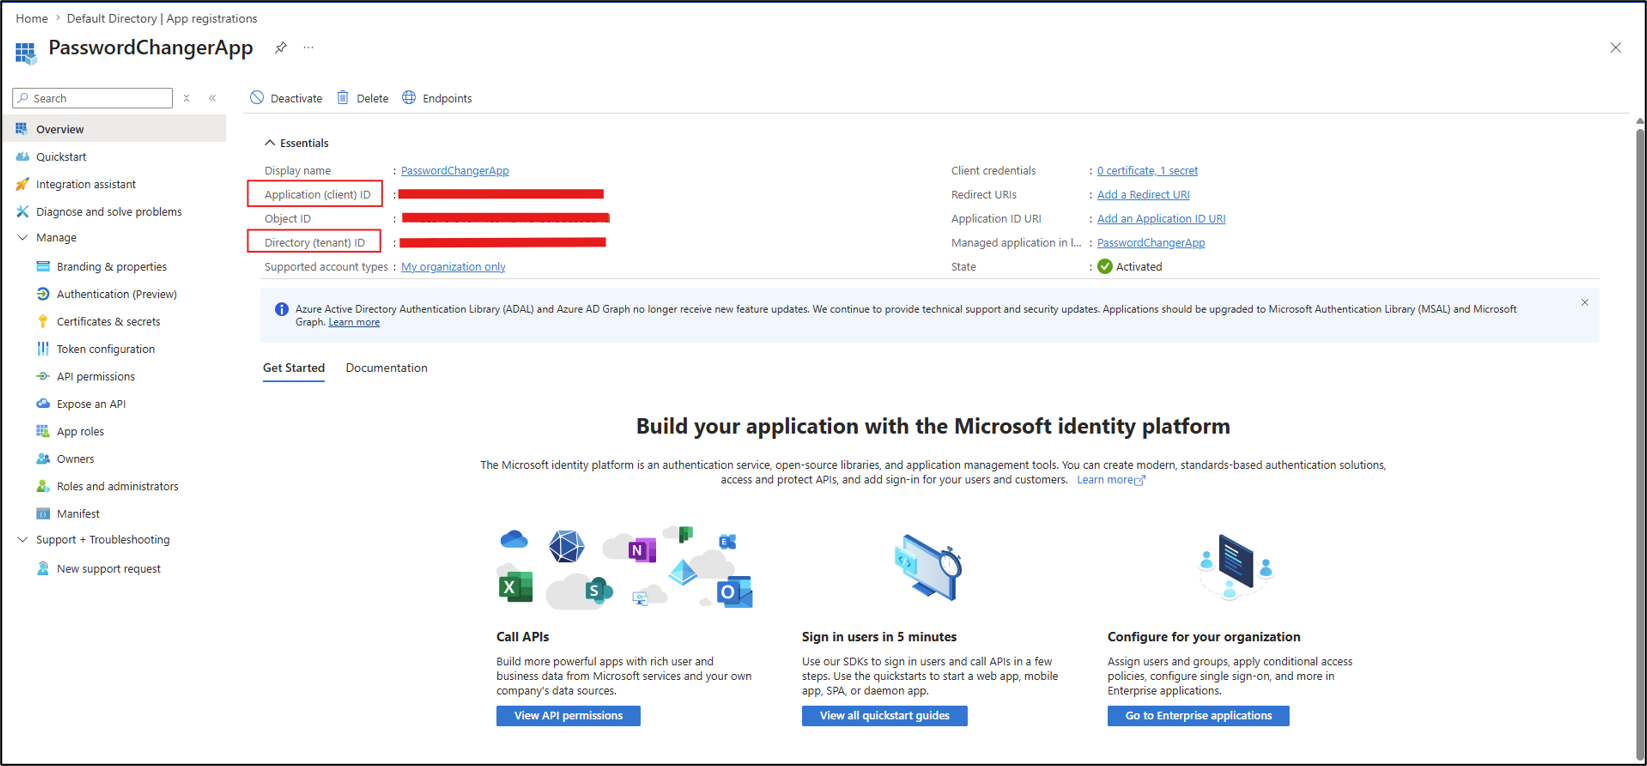Image resolution: width=1647 pixels, height=766 pixels.
Task: Click the Authentication (Preview) icon
Action: (x=43, y=294)
